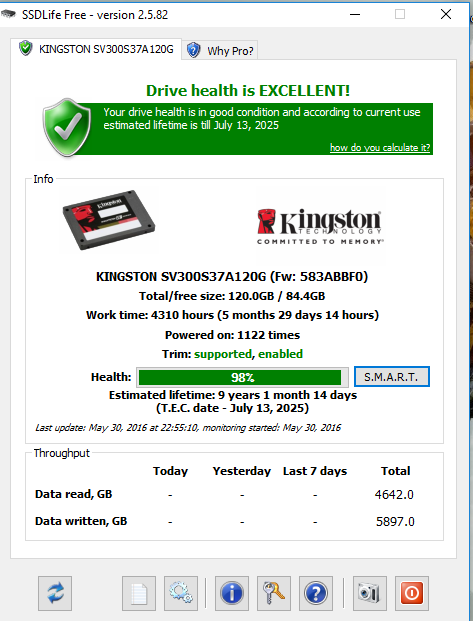This screenshot has height=621, width=473.
Task: Click the 'Last update: May 30, 2016' line
Action: (x=188, y=428)
